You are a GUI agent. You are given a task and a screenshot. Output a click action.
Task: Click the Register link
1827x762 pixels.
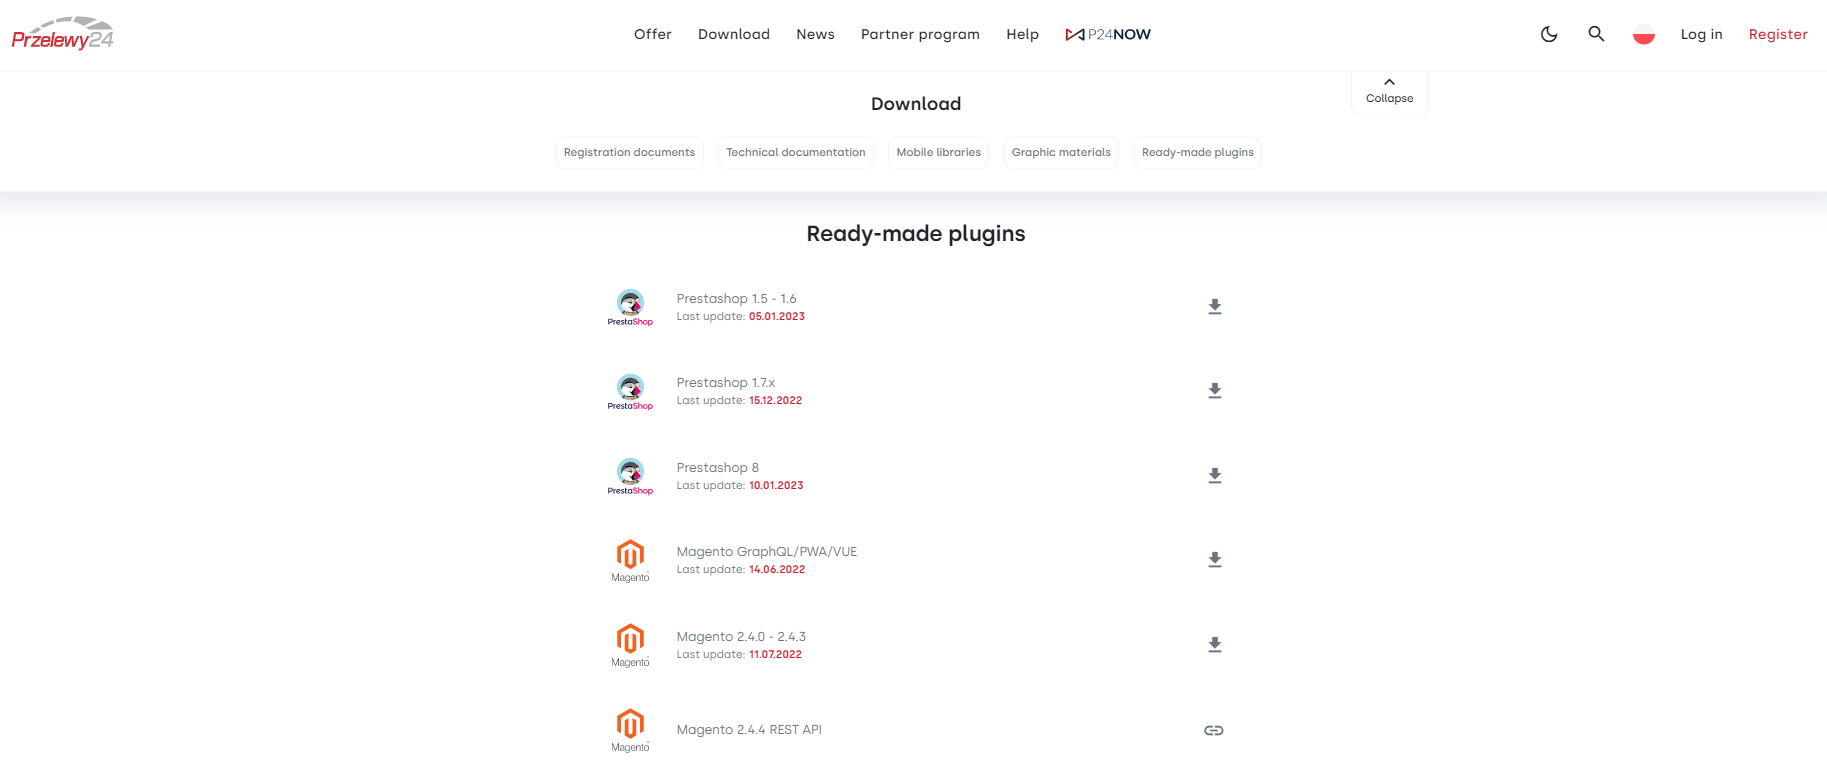1777,33
